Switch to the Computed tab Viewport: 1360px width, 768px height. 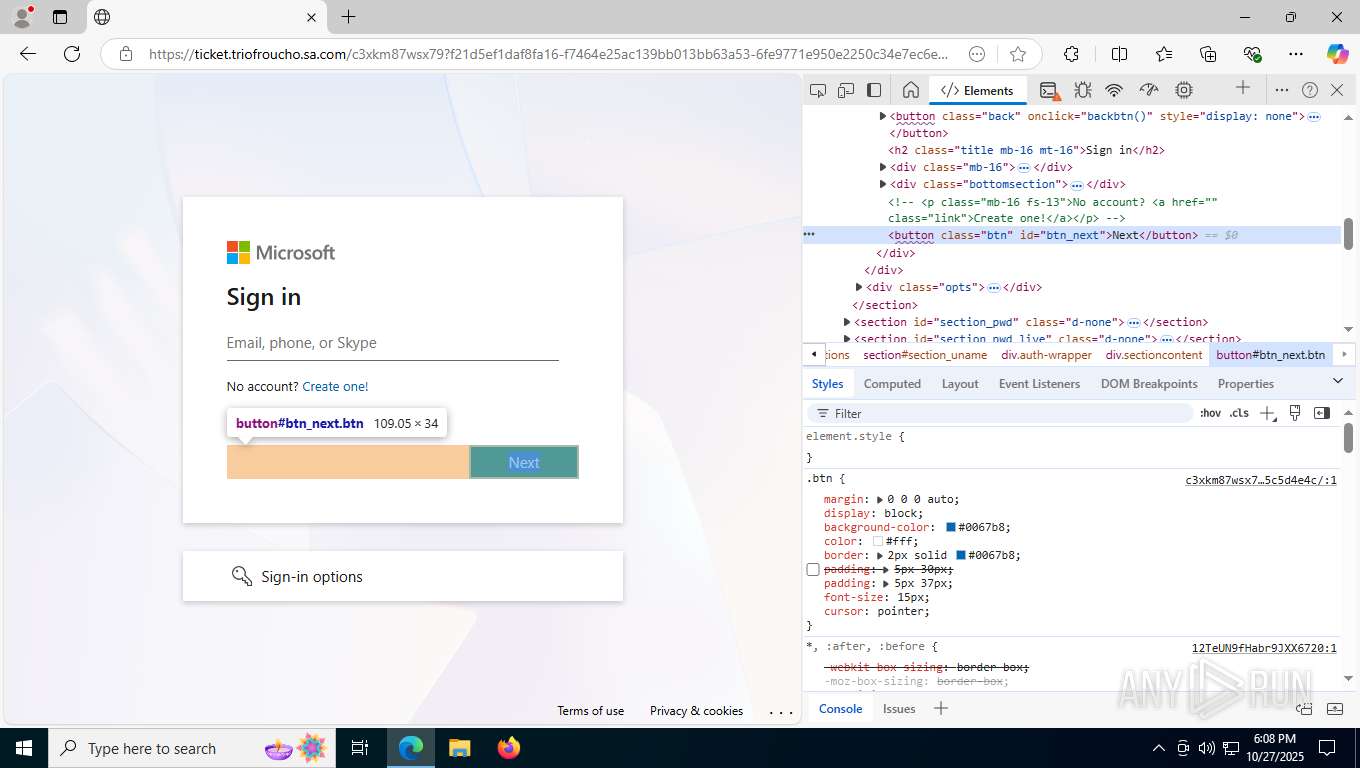pyautogui.click(x=892, y=383)
